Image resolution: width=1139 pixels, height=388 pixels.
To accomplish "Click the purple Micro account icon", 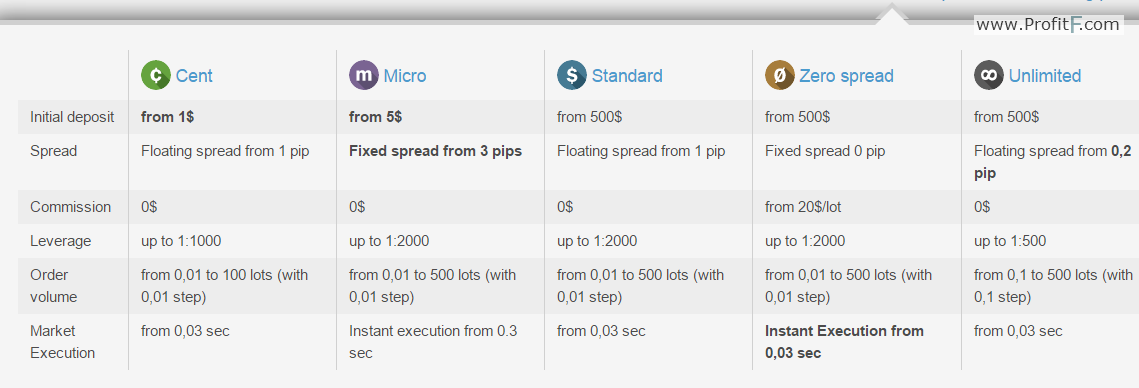I will point(364,76).
